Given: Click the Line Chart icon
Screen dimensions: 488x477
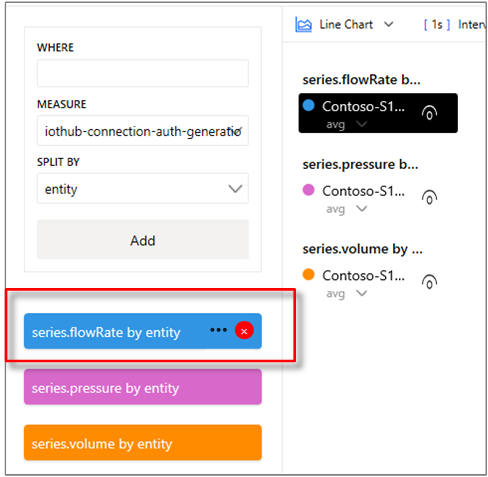Looking at the screenshot, I should (x=303, y=25).
